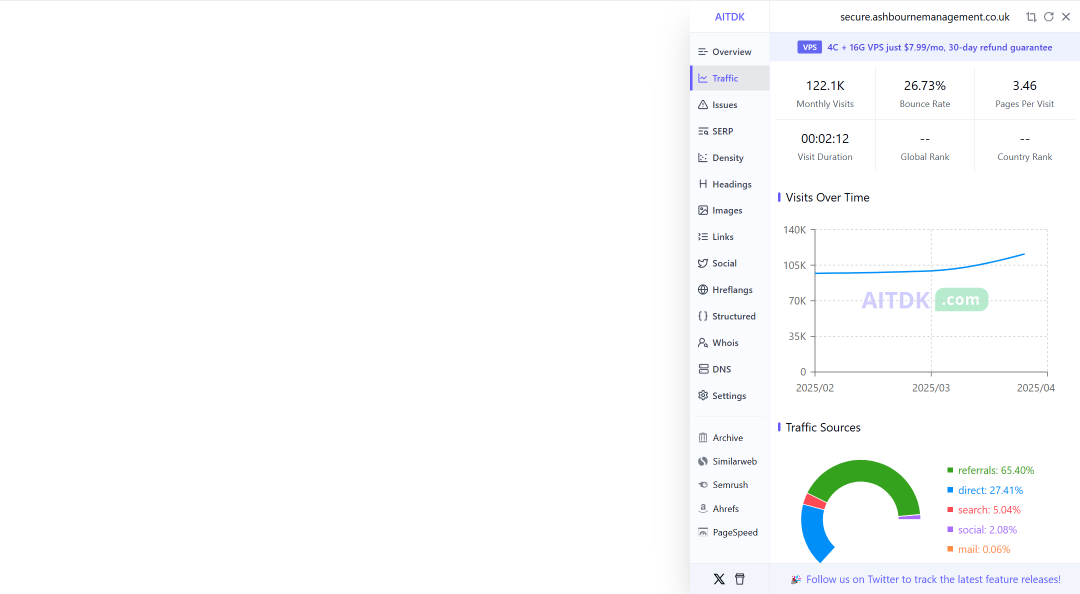The image size is (1080, 594).
Task: Click the Issues warning triangle icon
Action: point(703,105)
